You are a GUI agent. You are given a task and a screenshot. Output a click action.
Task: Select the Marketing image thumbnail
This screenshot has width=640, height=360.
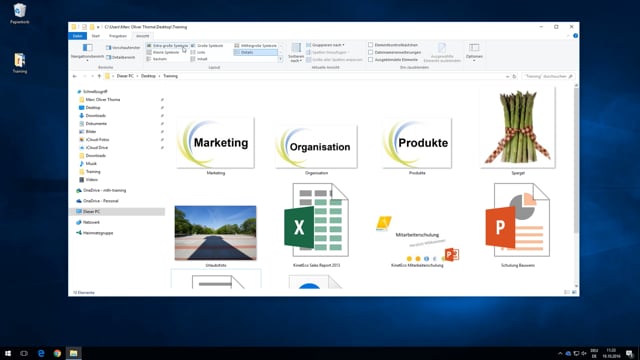216,143
